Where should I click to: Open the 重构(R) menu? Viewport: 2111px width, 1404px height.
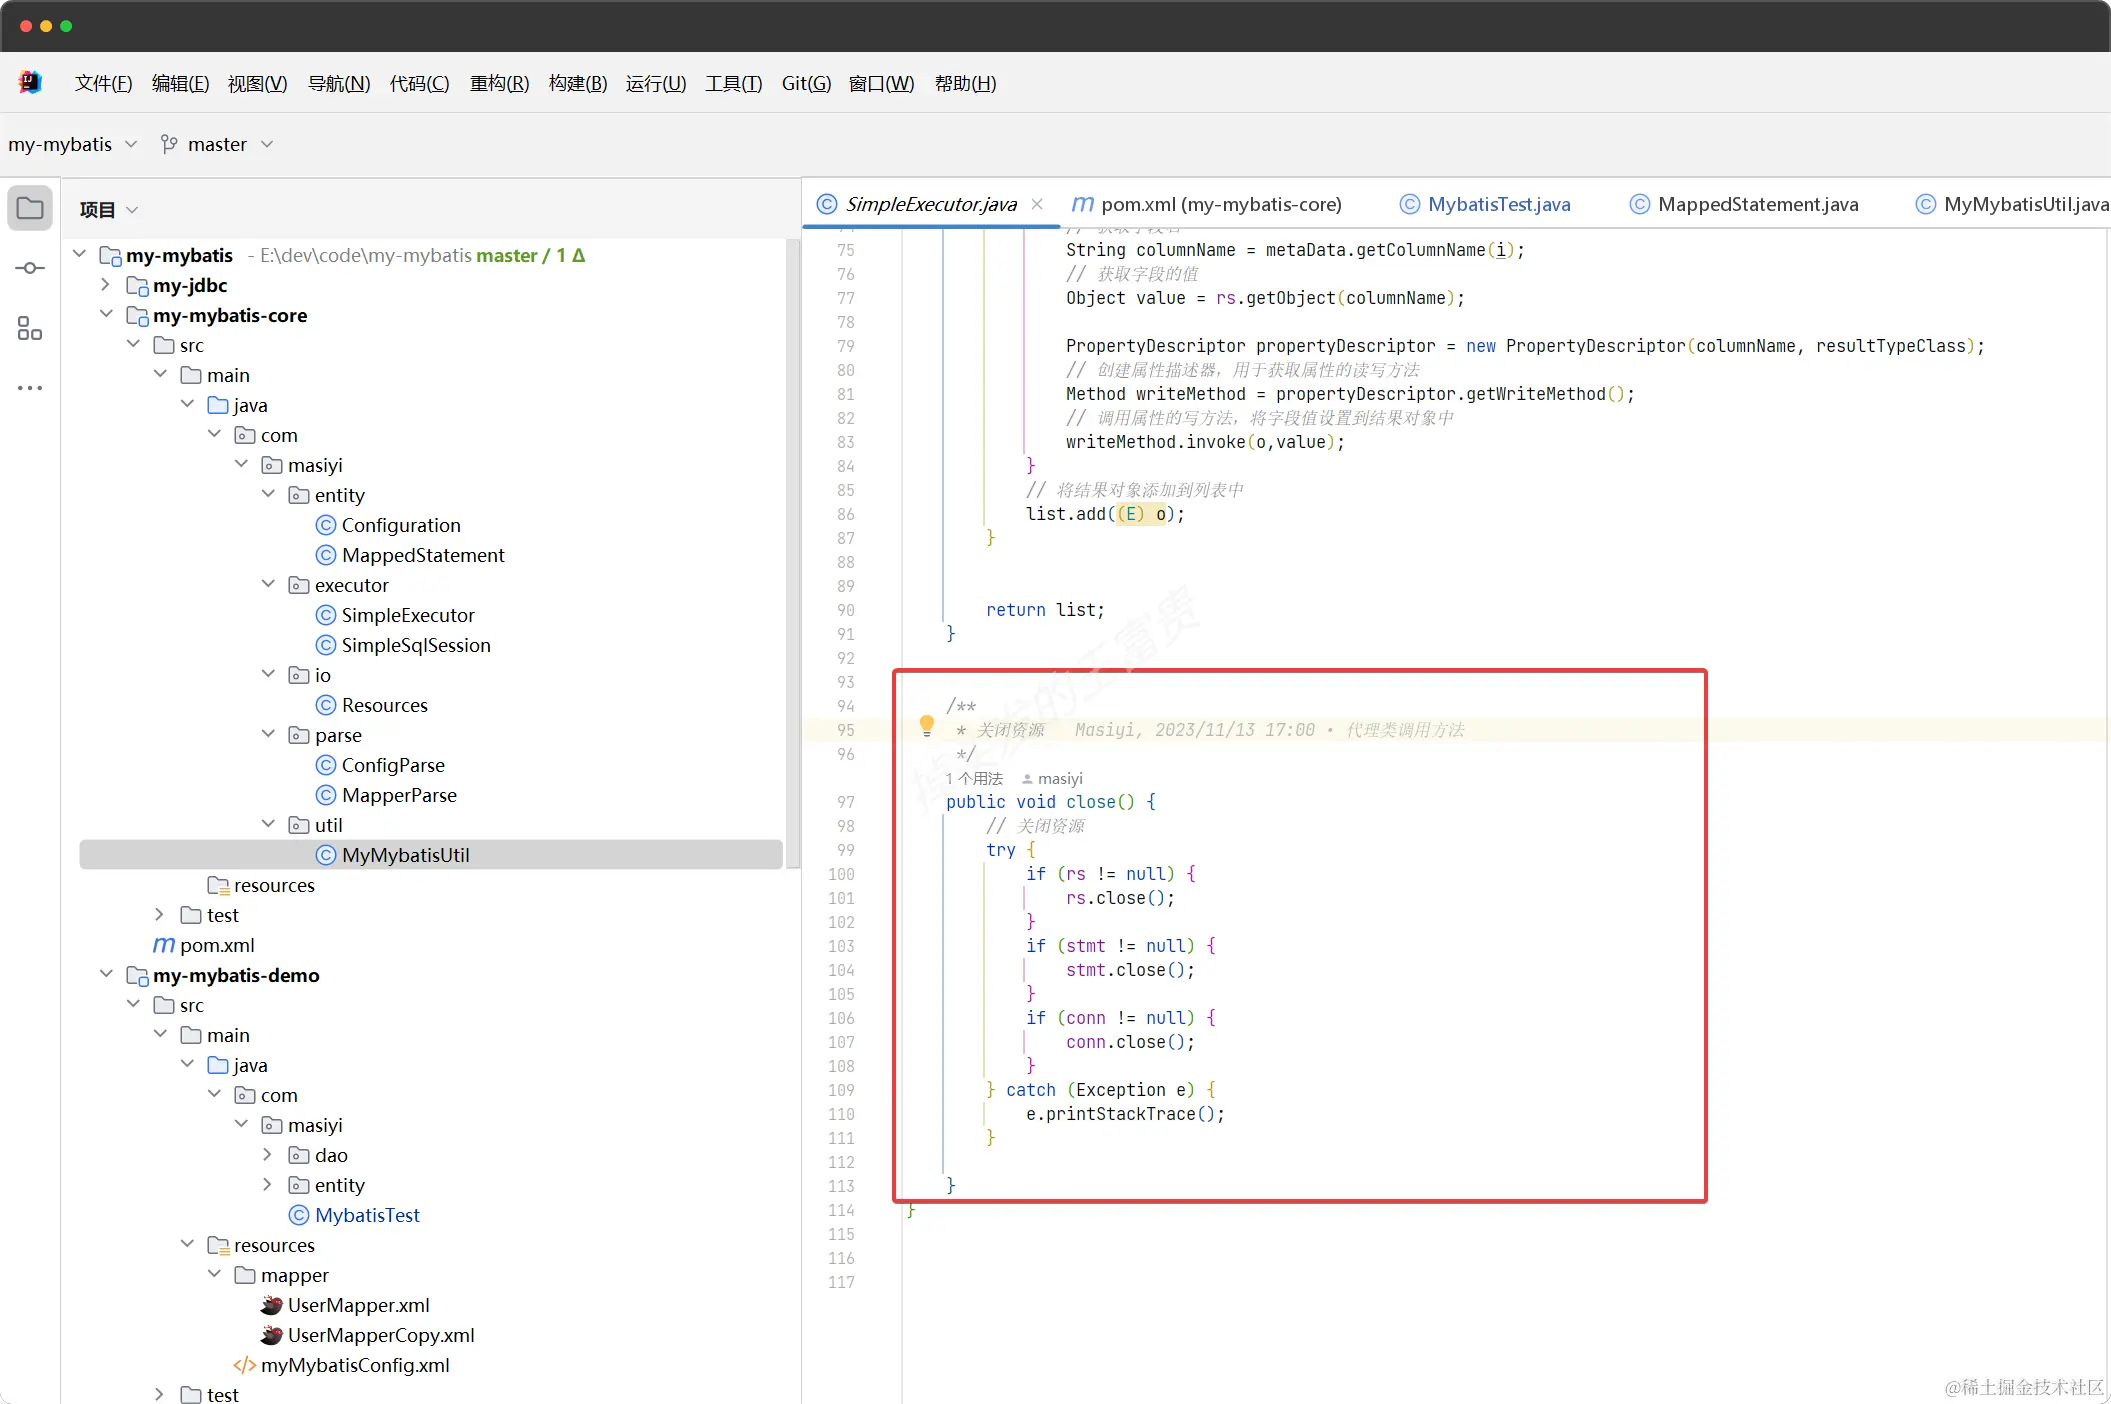(x=499, y=83)
